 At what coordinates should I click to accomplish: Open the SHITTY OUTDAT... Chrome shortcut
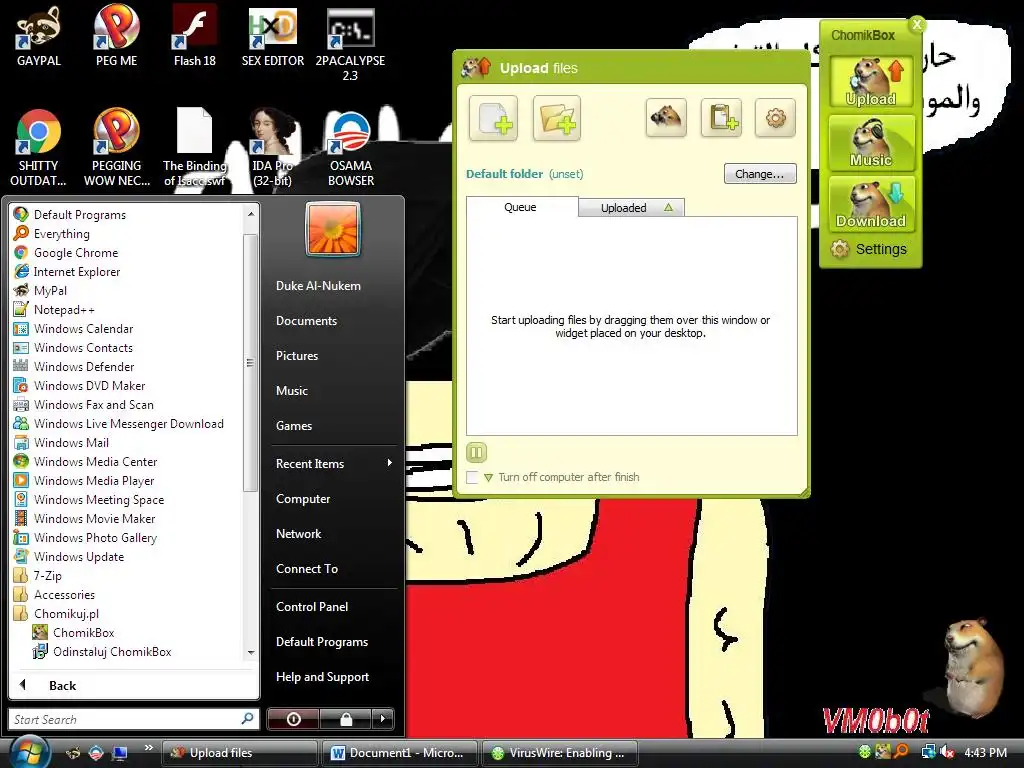tap(39, 148)
